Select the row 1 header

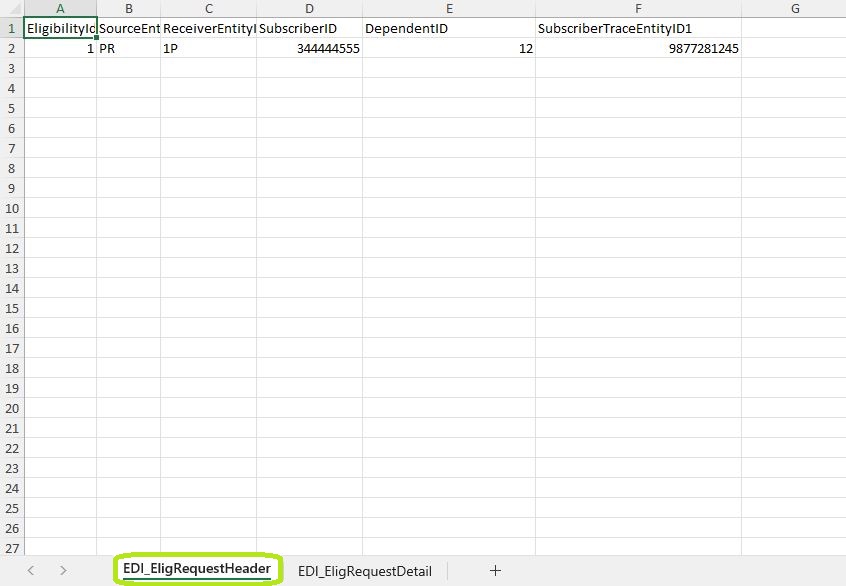(x=12, y=28)
